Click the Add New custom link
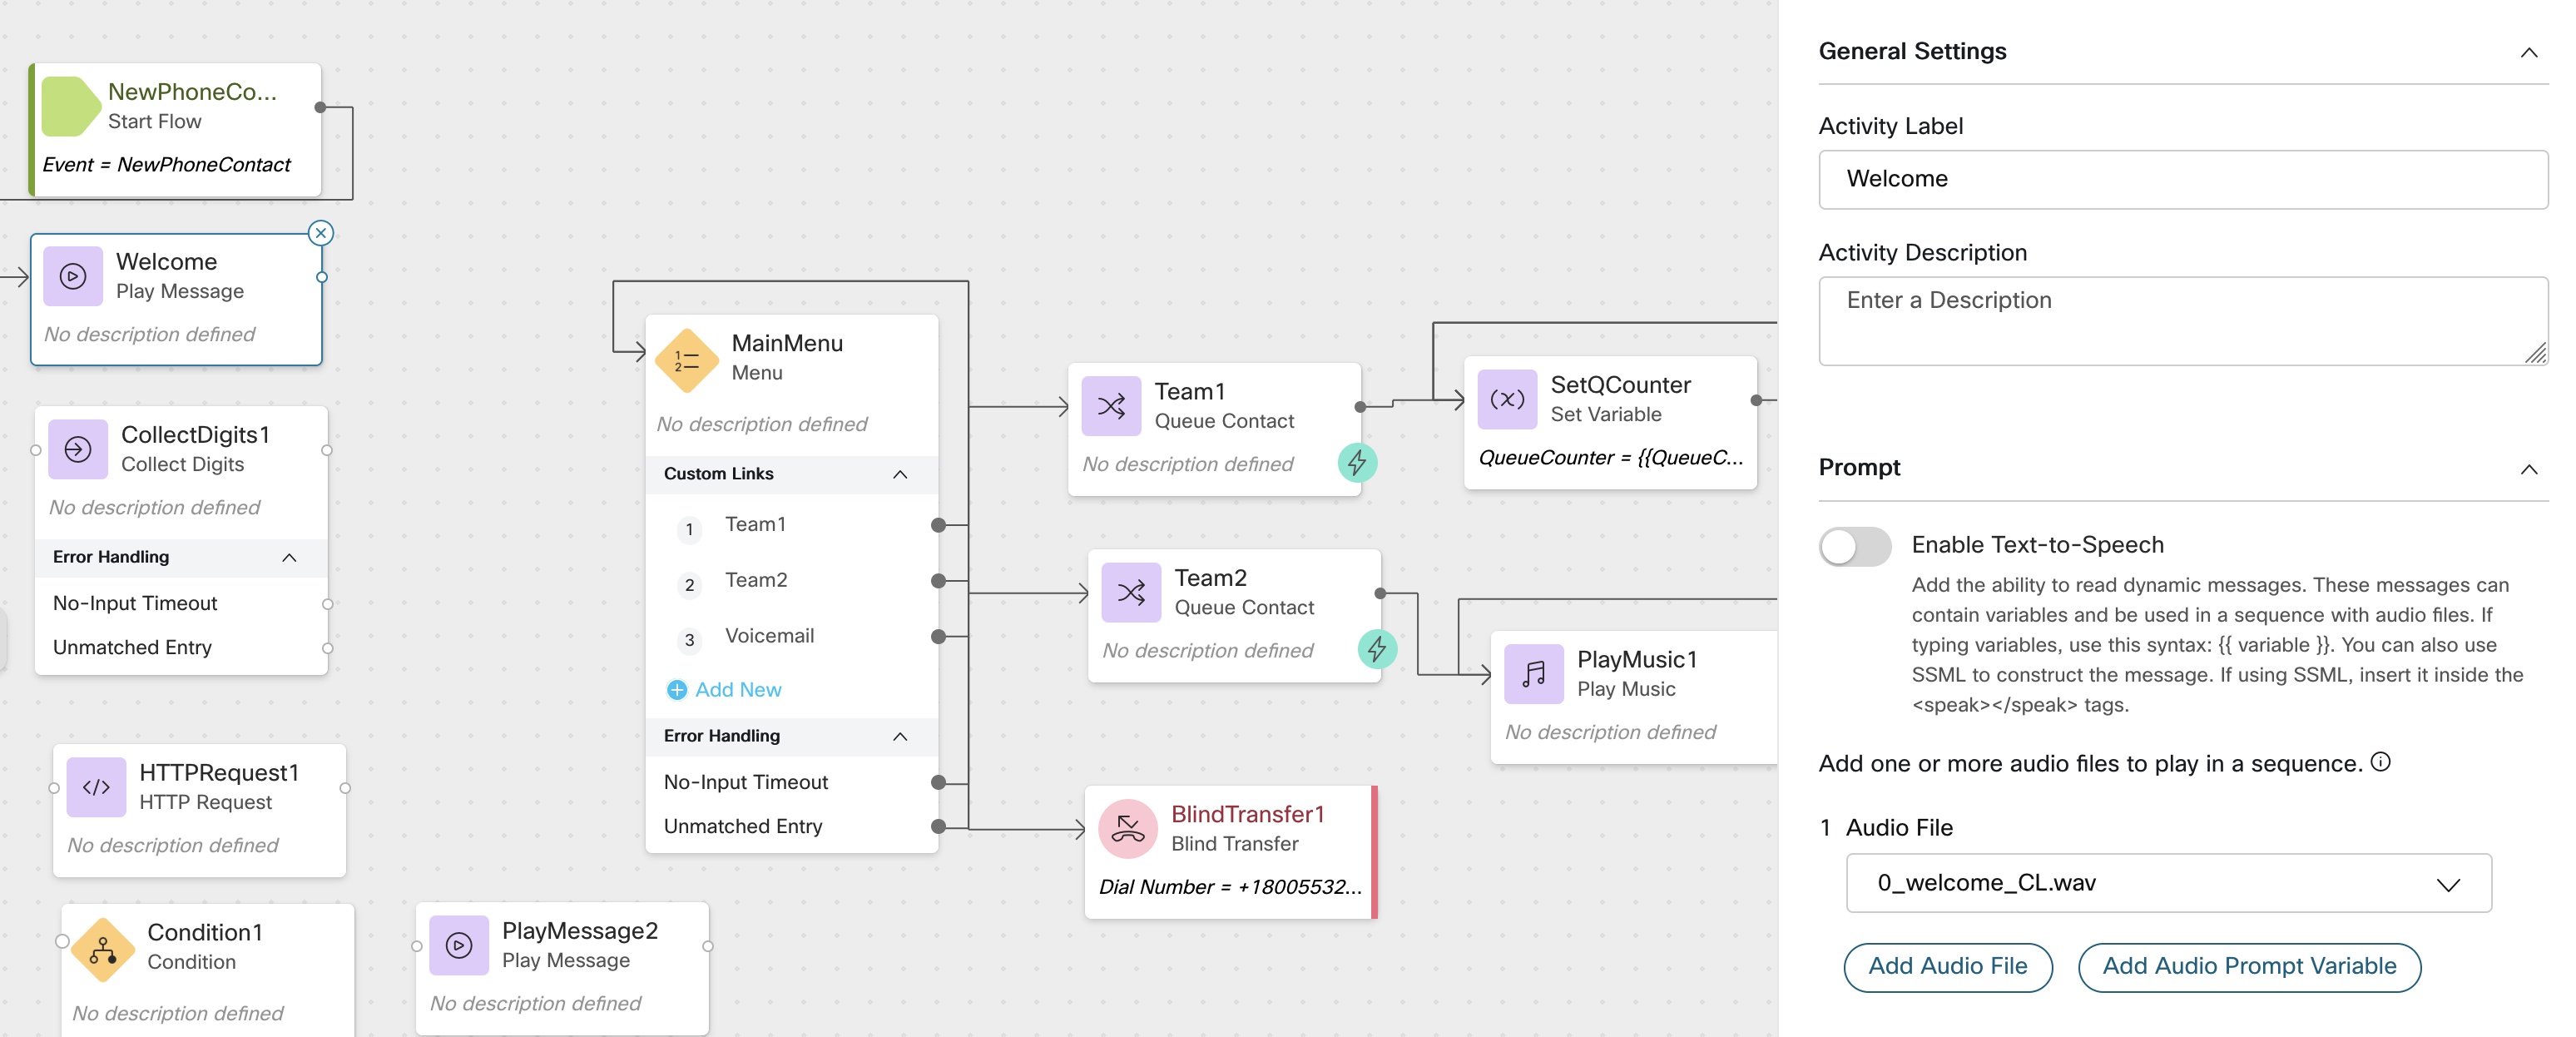Screen dimensions: 2576x1037 tap(724, 689)
